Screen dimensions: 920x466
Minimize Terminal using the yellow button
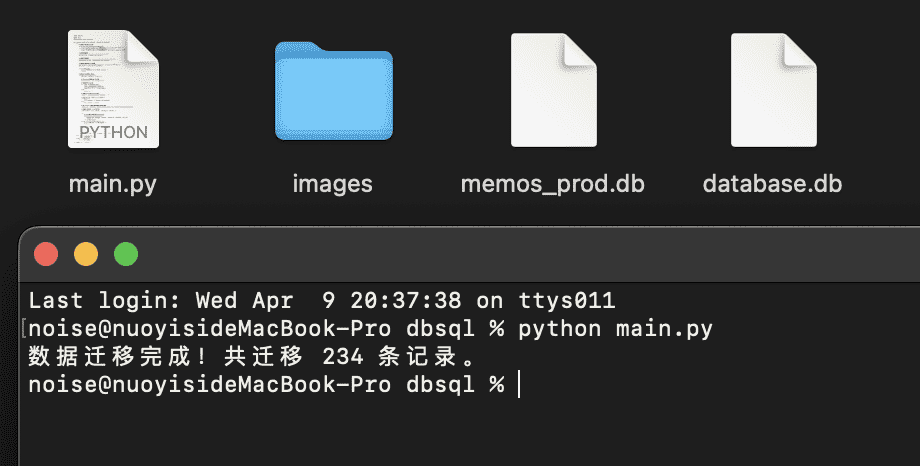(x=86, y=255)
